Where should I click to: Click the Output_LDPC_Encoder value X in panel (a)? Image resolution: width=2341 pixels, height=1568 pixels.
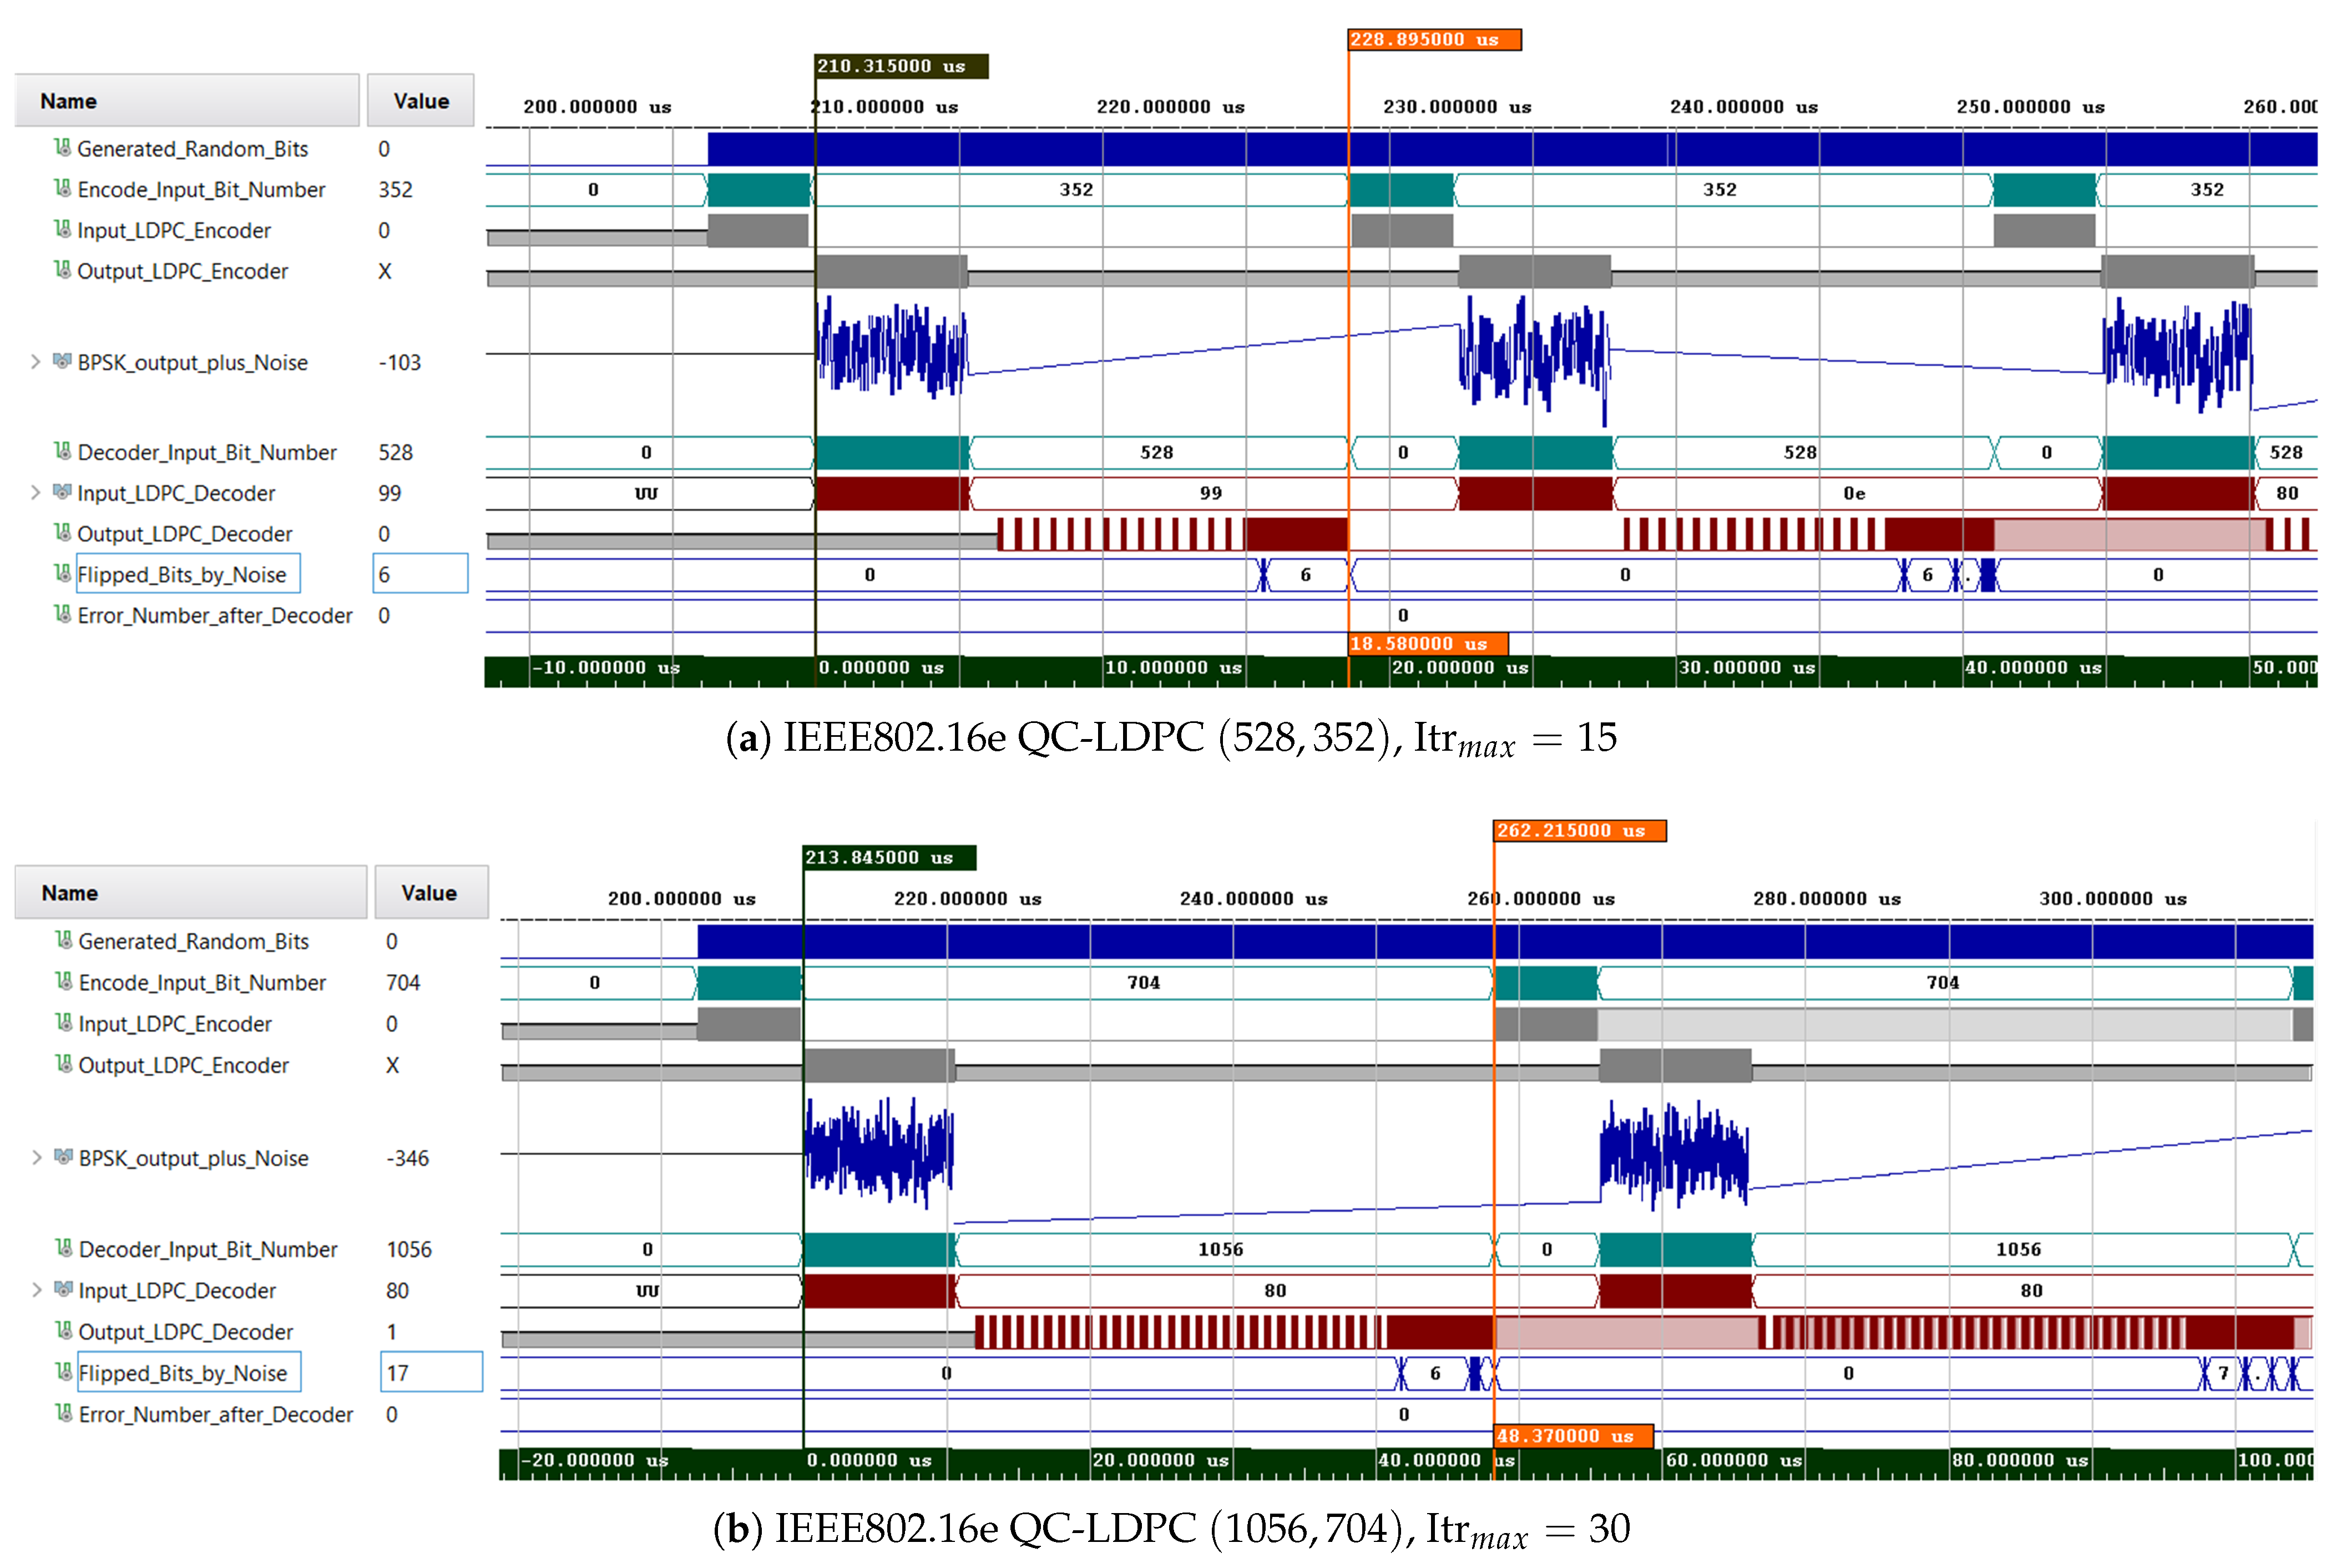point(385,271)
